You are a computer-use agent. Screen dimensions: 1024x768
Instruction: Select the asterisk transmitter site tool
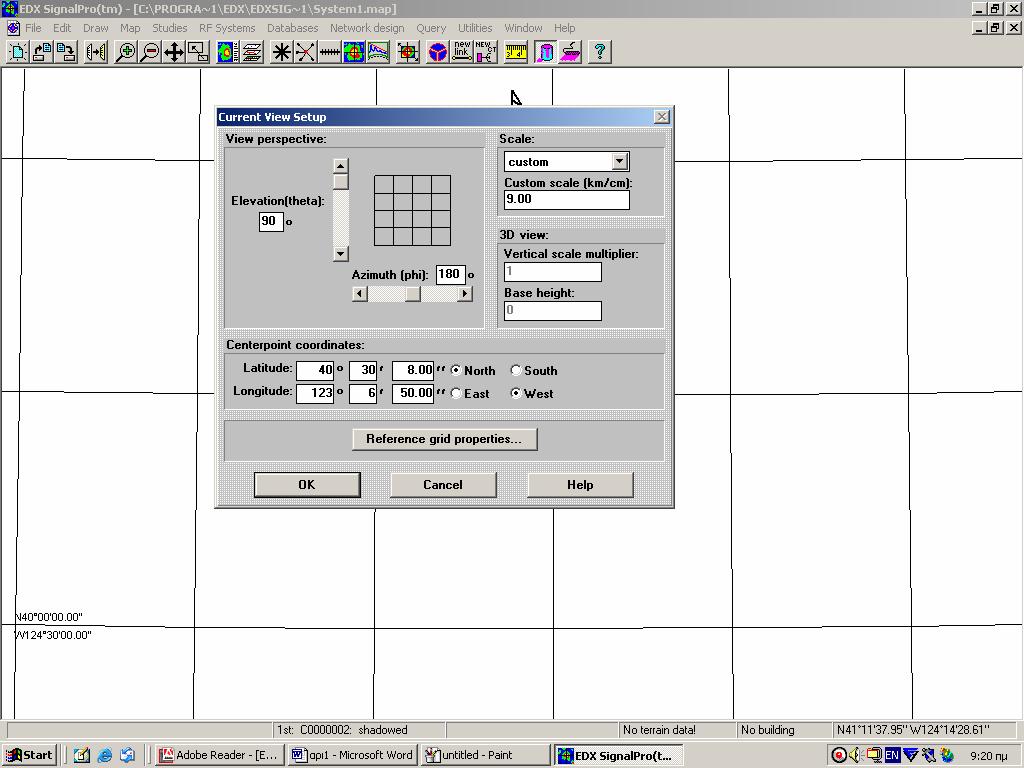pos(281,52)
